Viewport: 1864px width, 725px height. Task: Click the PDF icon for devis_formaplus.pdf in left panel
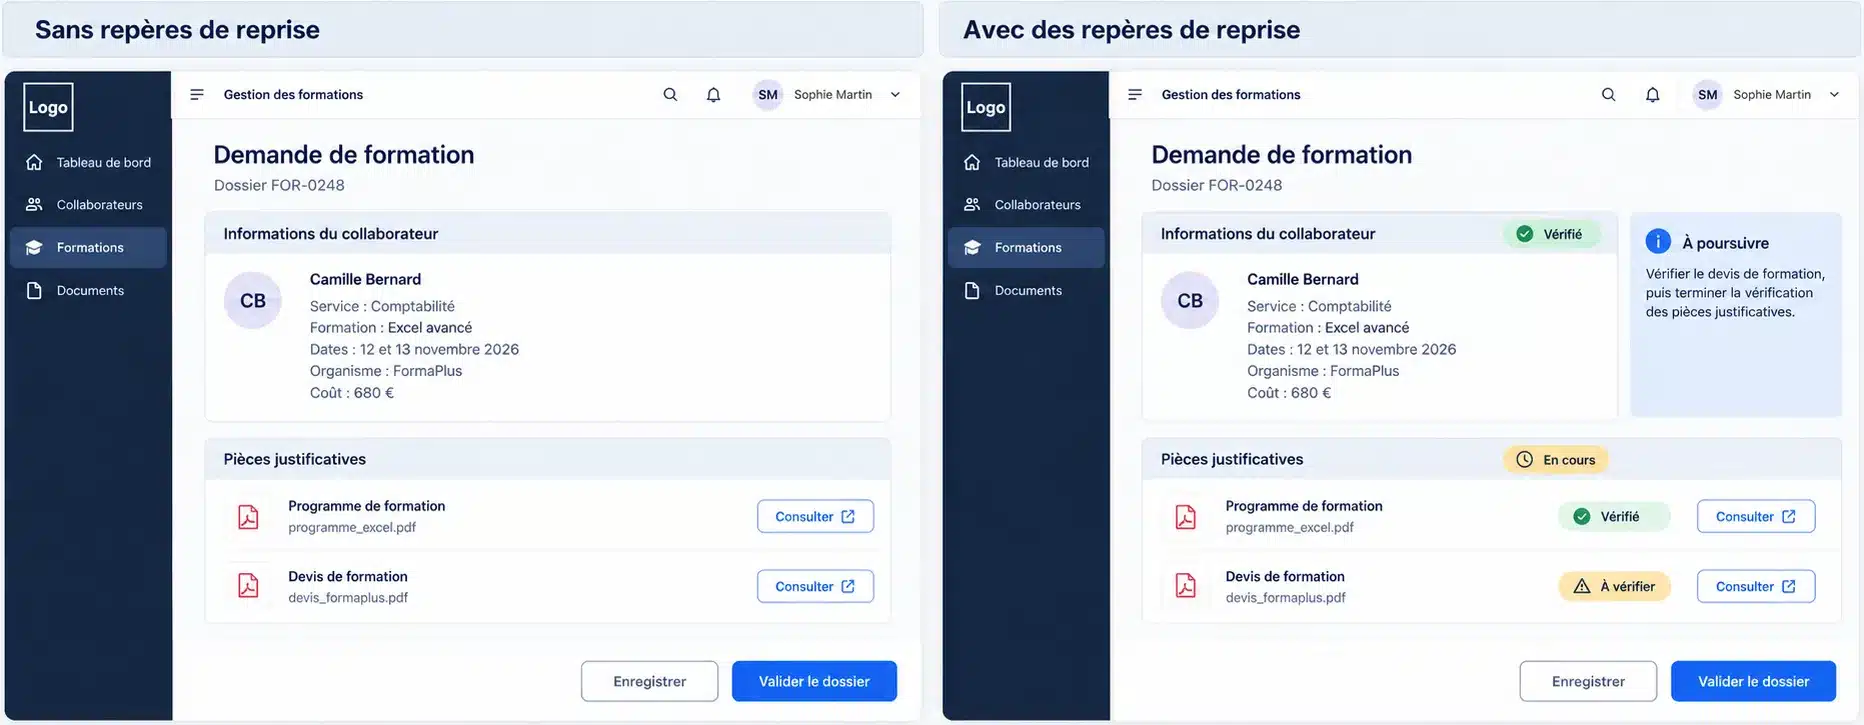[248, 586]
